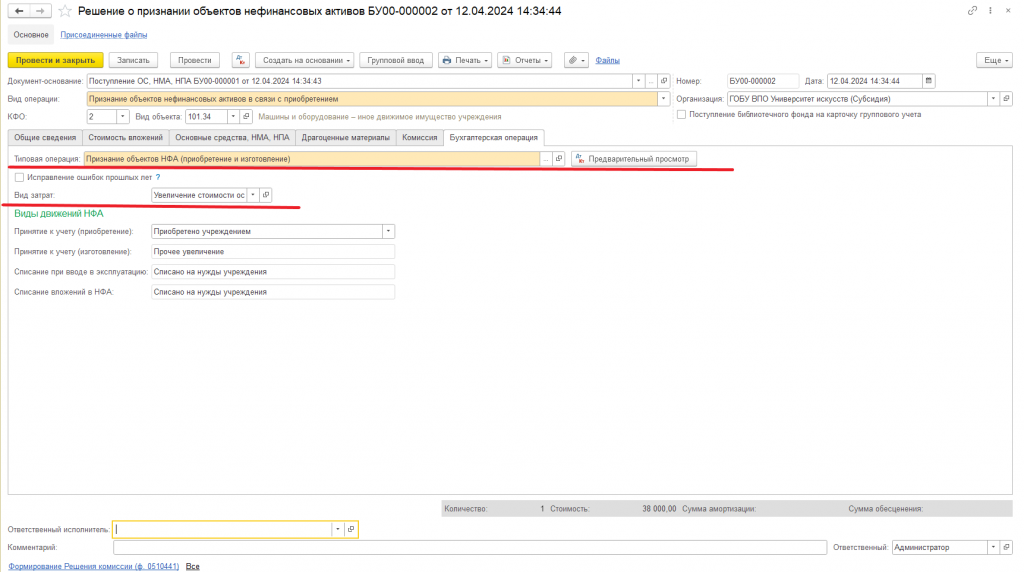The image size is (1024, 572).
Task: Click Групповой ввод button
Action: coord(396,60)
